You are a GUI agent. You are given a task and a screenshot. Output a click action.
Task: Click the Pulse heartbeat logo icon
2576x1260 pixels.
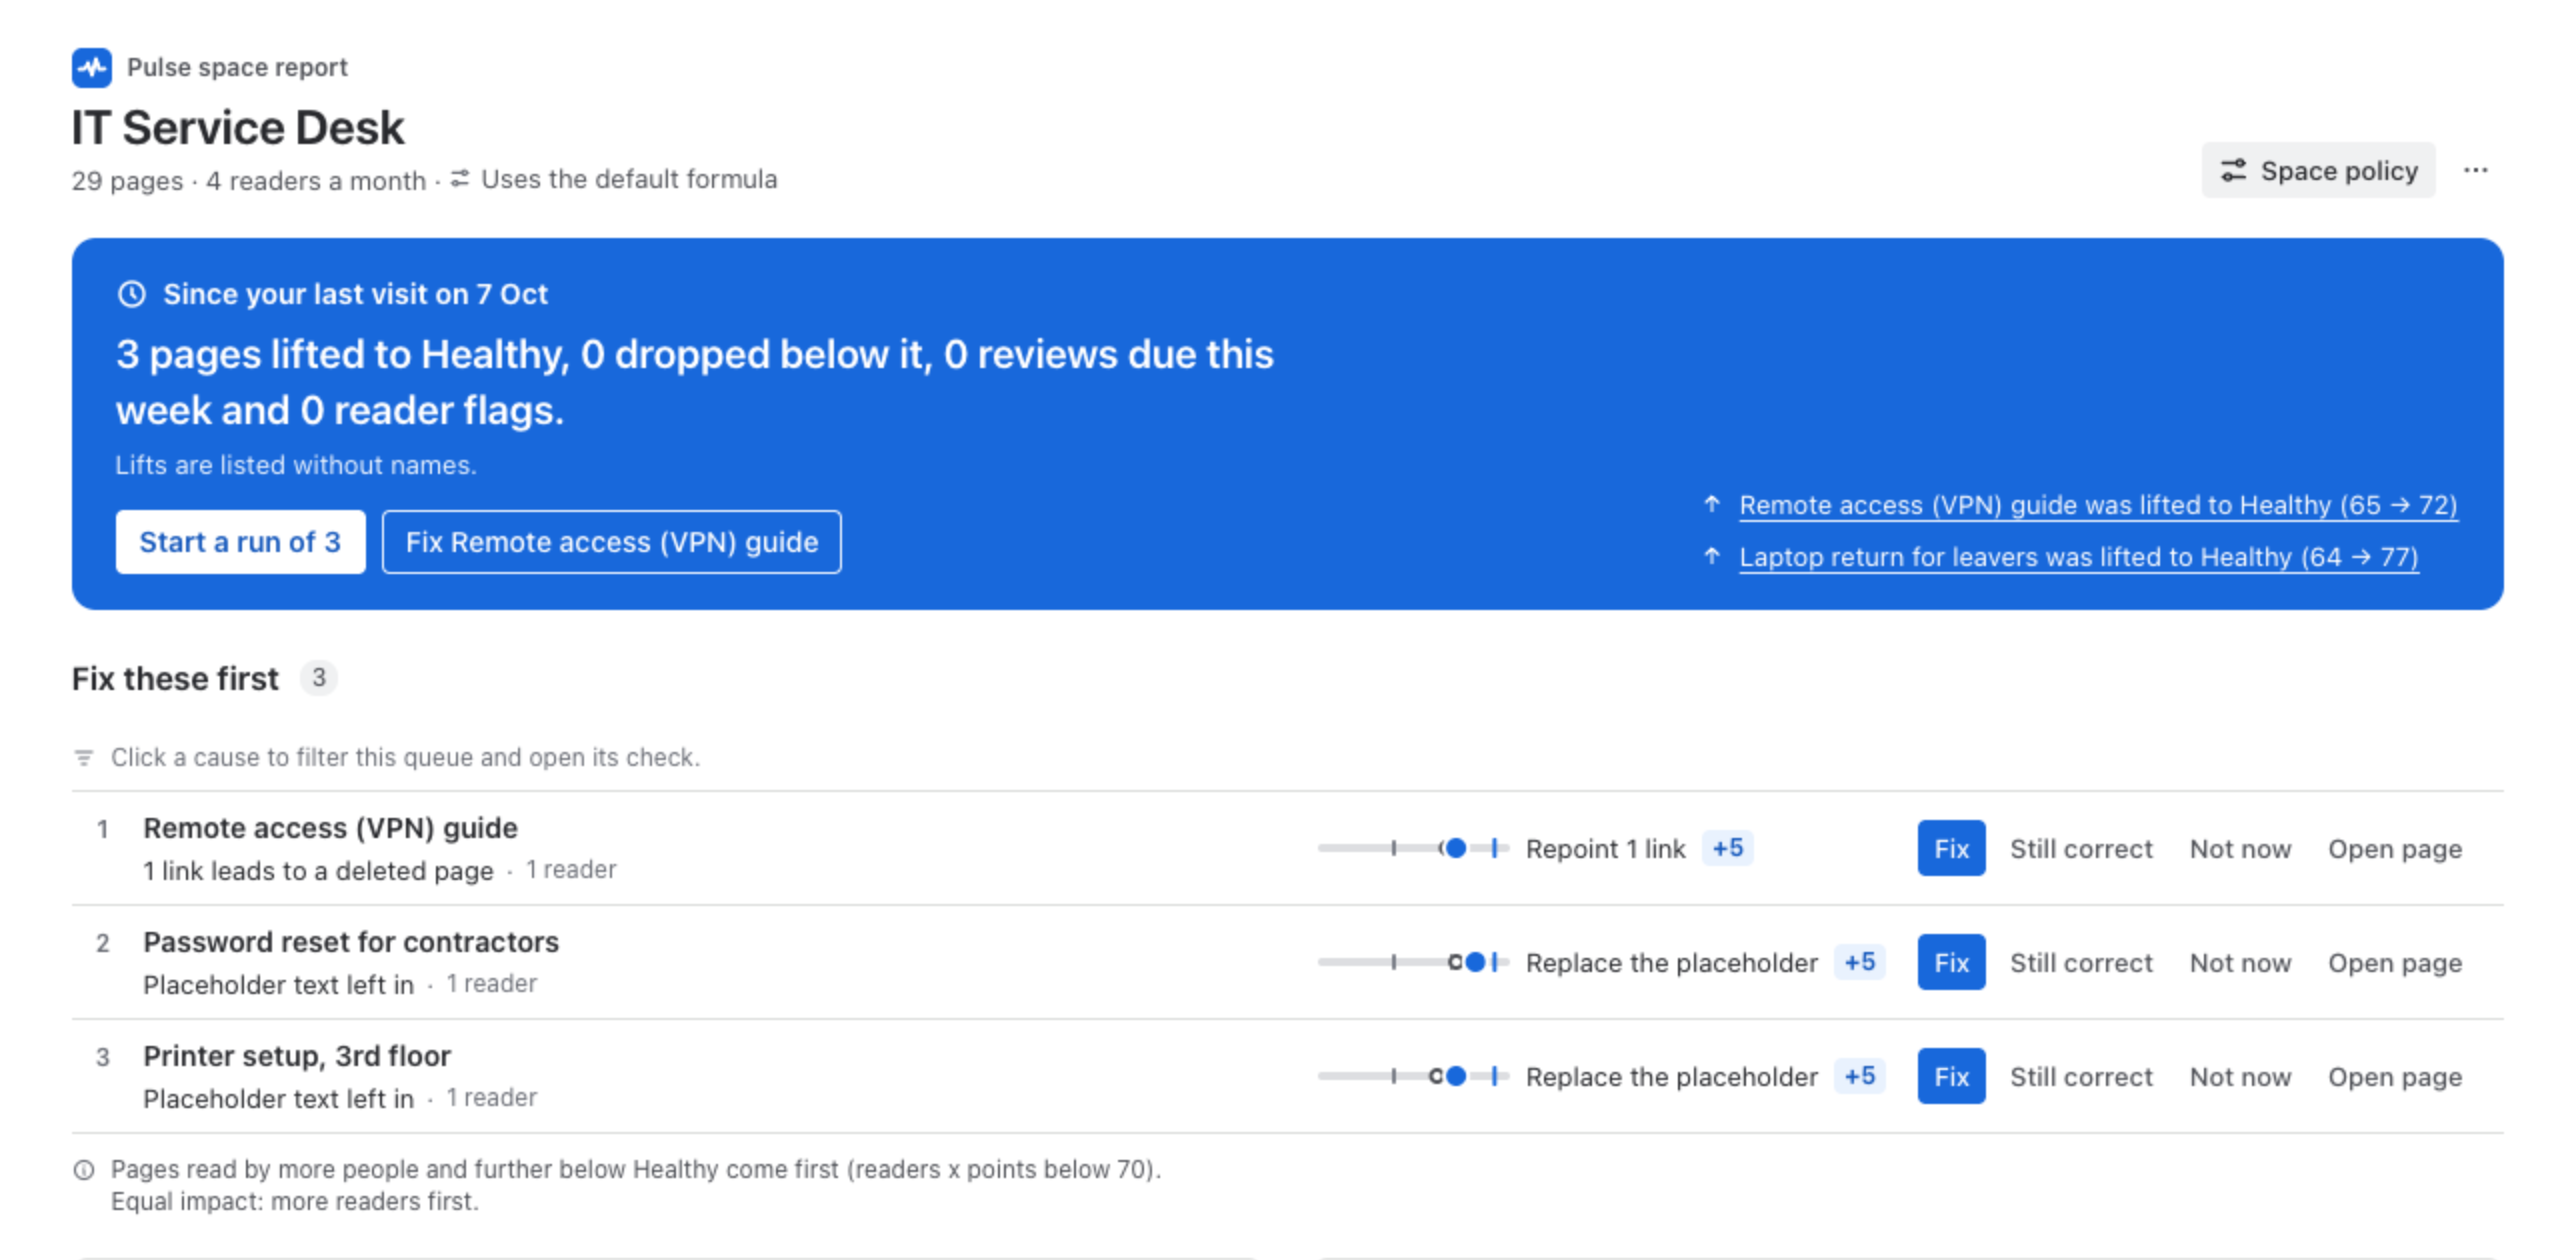(92, 68)
